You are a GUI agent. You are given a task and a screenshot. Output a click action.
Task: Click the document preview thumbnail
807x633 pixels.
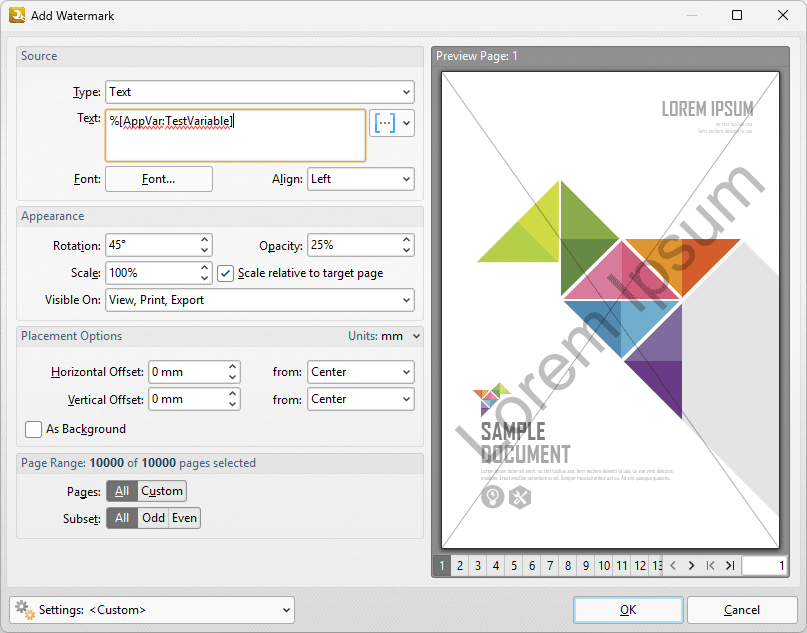(x=610, y=310)
